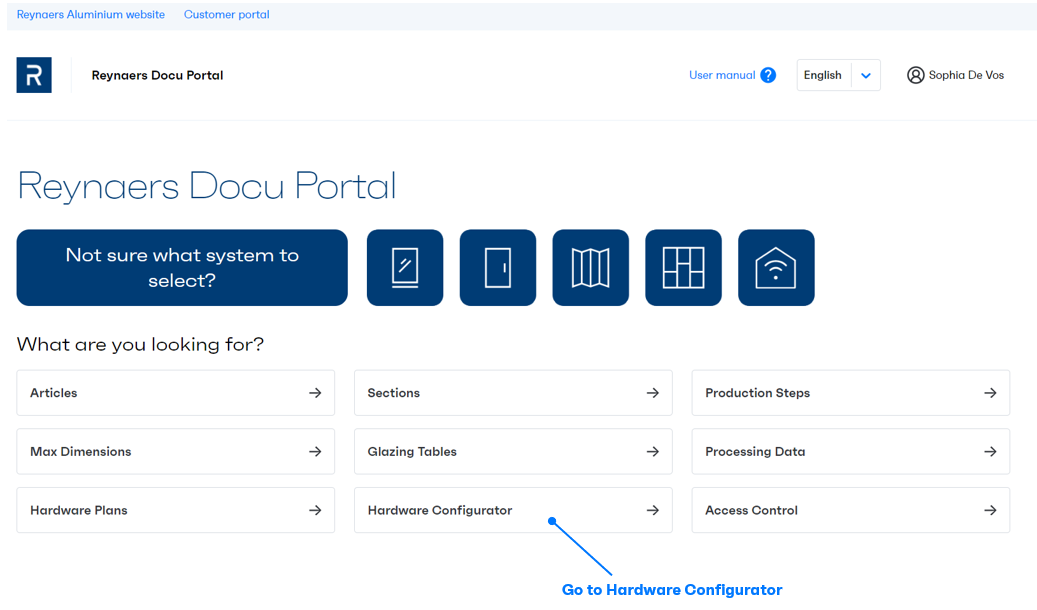The image size is (1037, 610).
Task: Open the Reynaers Aluminium website link
Action: (x=91, y=15)
